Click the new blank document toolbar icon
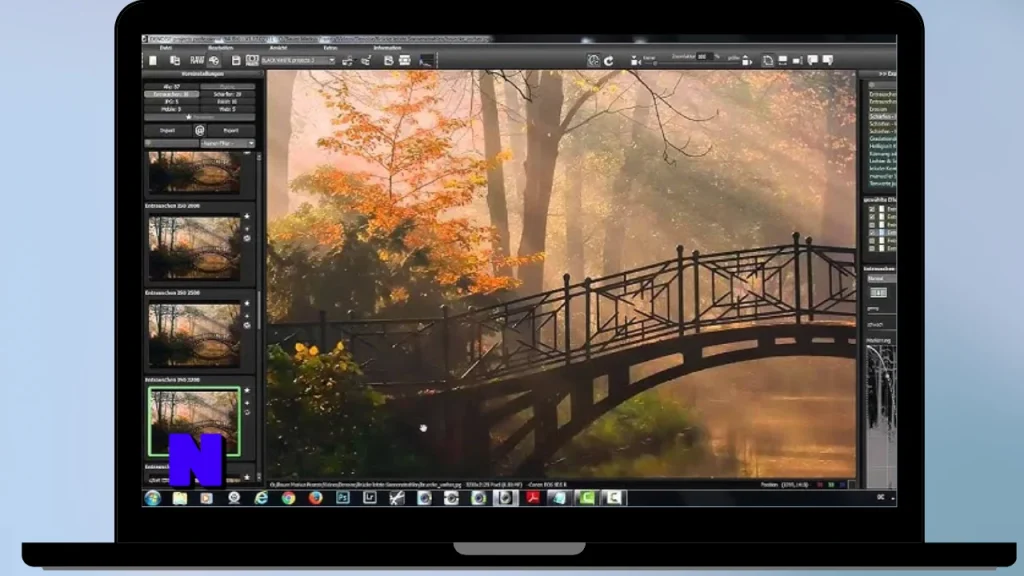 (153, 60)
